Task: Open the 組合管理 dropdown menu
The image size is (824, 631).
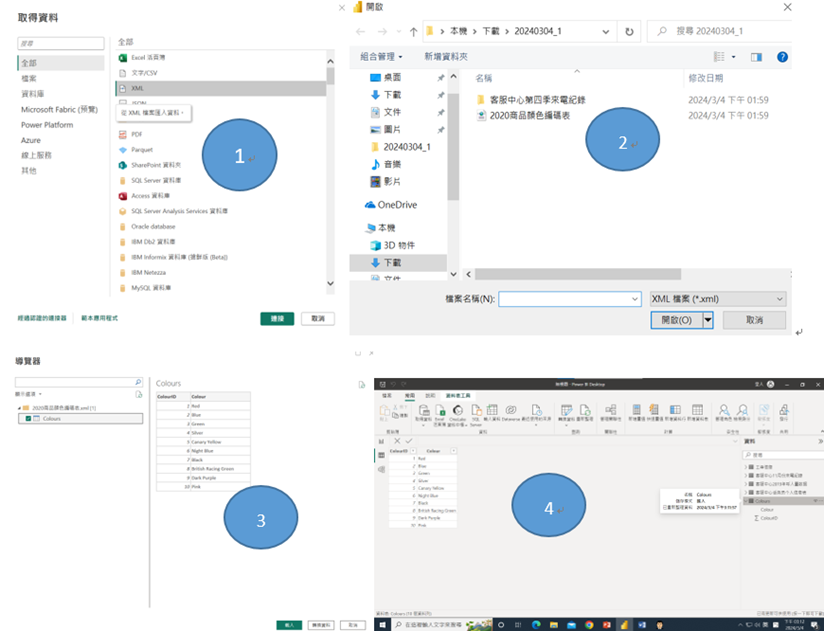Action: (x=382, y=57)
